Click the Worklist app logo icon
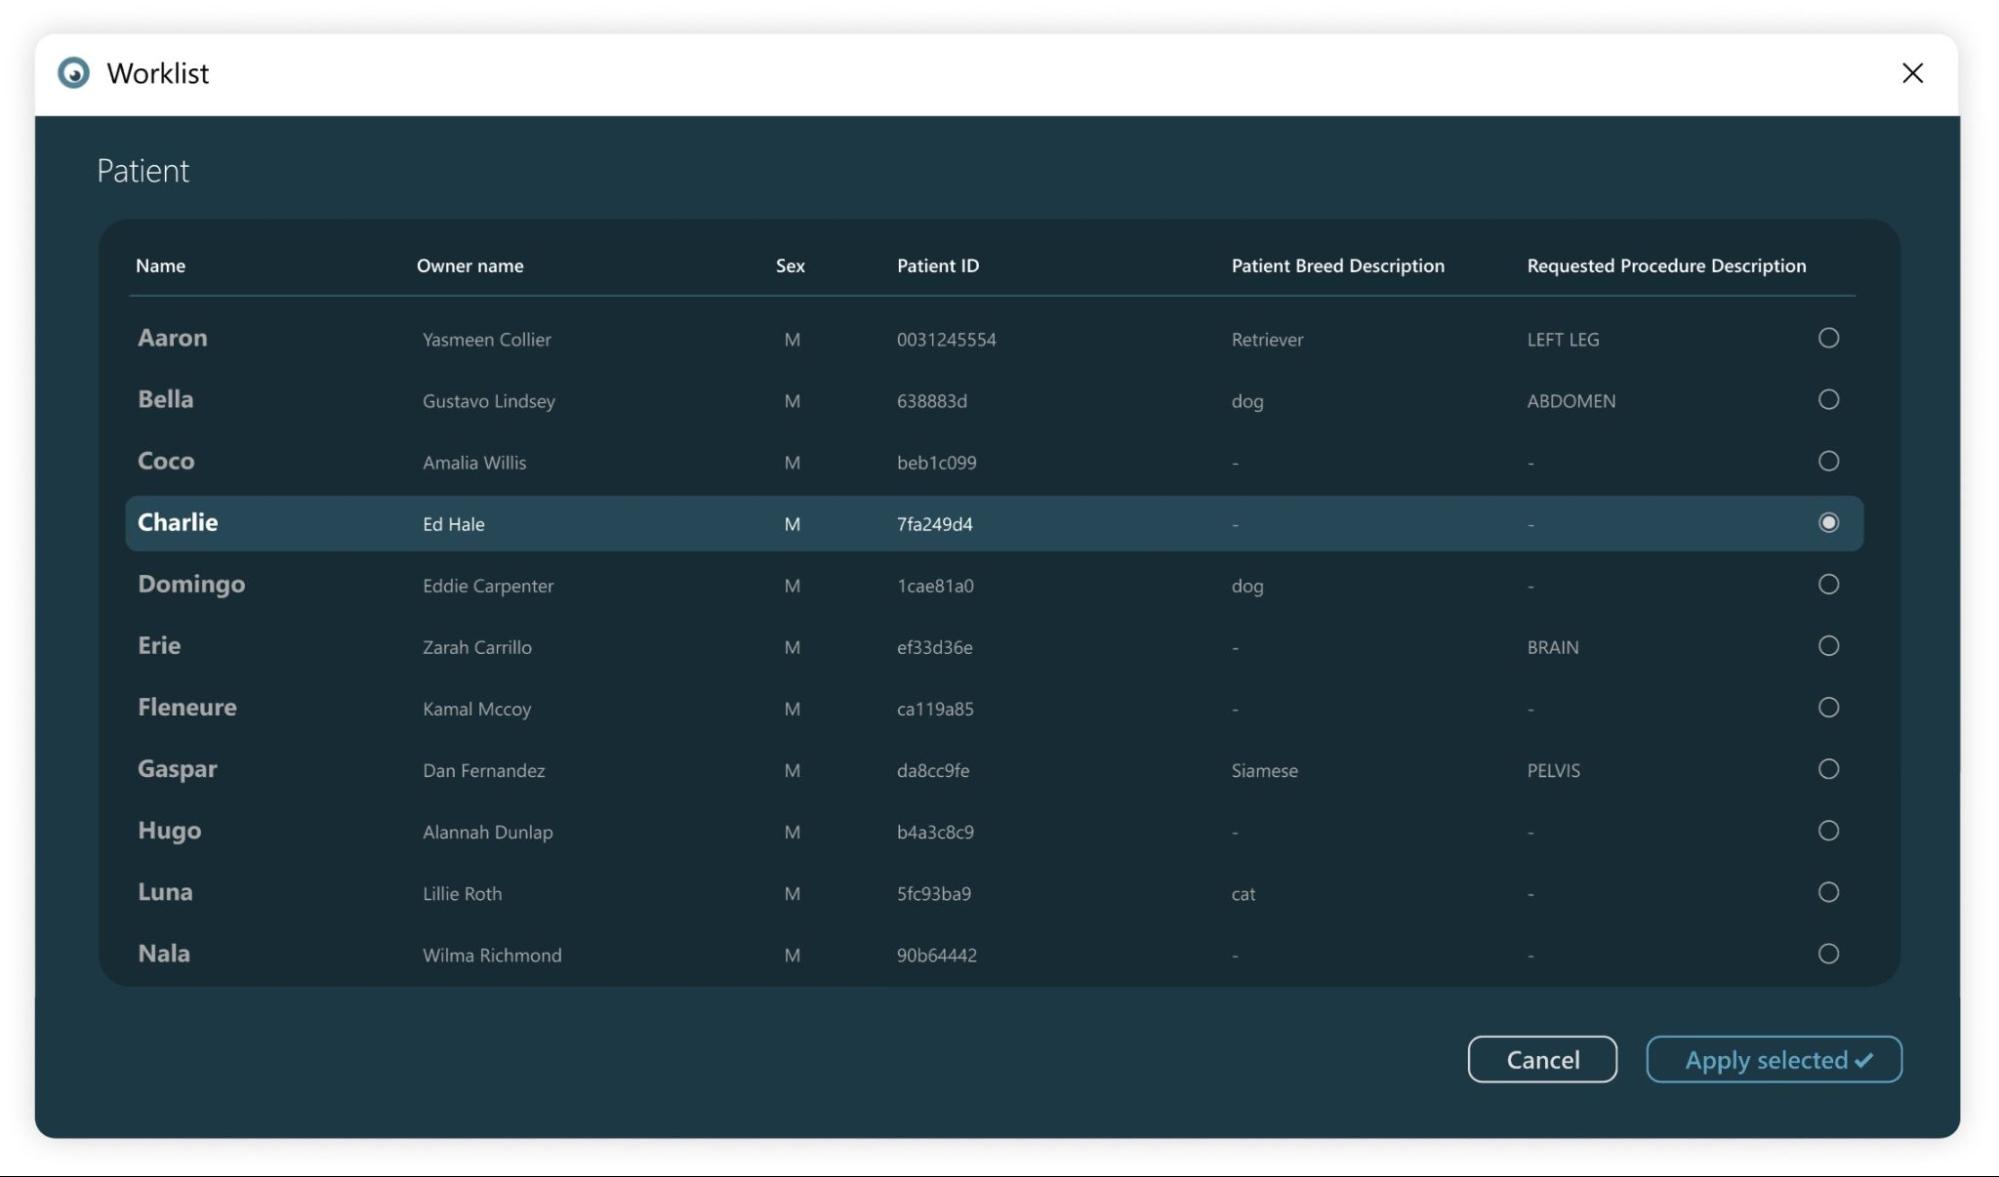Viewport: 1999px width, 1177px height. pyautogui.click(x=73, y=73)
